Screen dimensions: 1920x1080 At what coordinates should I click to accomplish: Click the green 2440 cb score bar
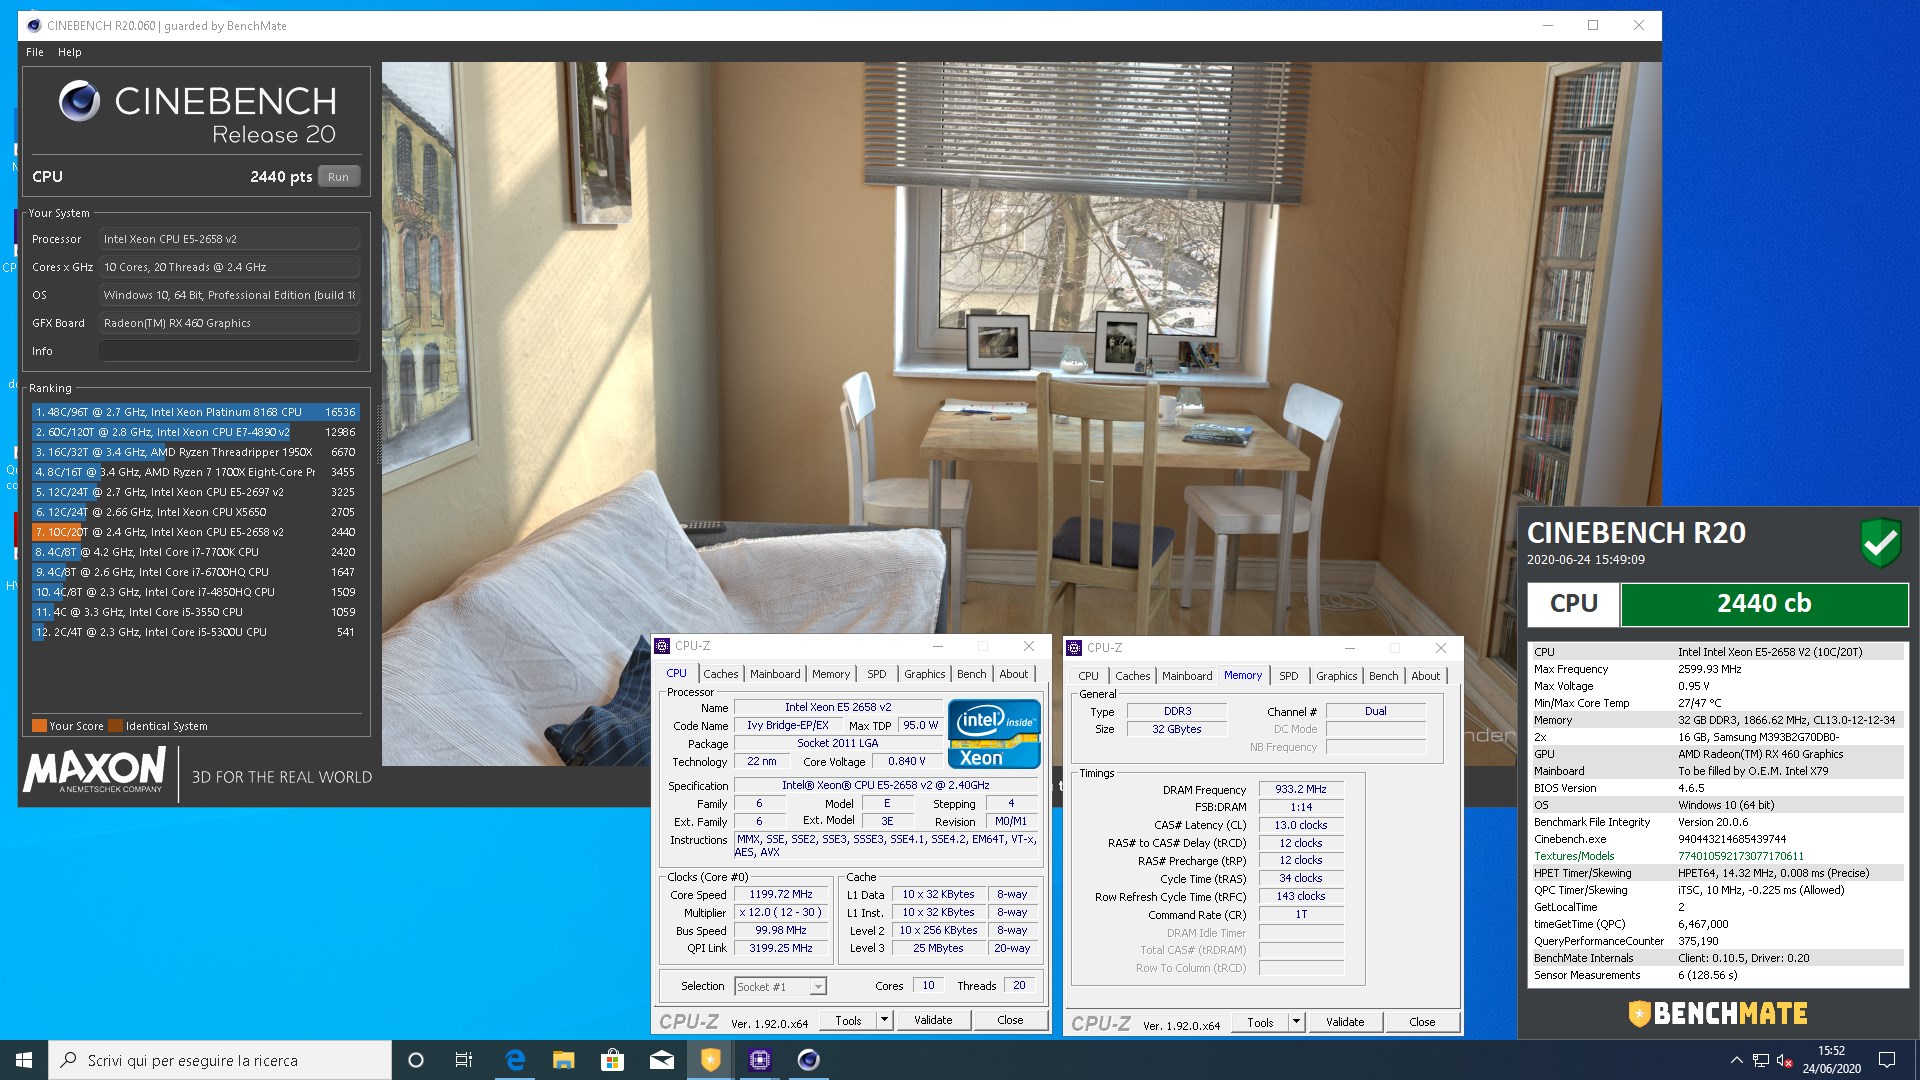pyautogui.click(x=1764, y=604)
